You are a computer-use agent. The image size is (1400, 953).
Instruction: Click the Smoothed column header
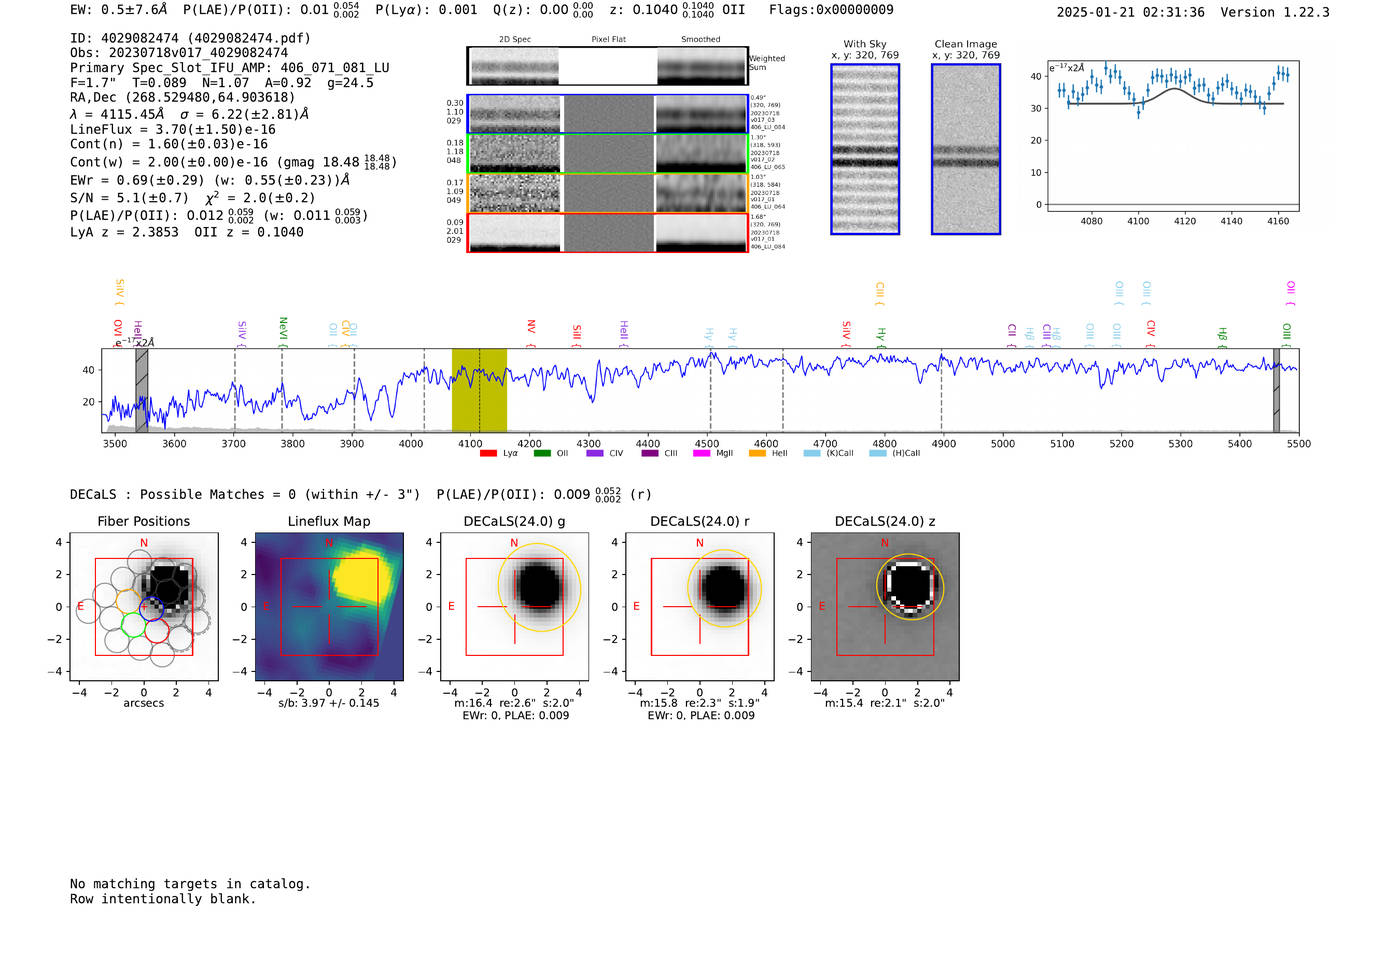click(x=700, y=39)
